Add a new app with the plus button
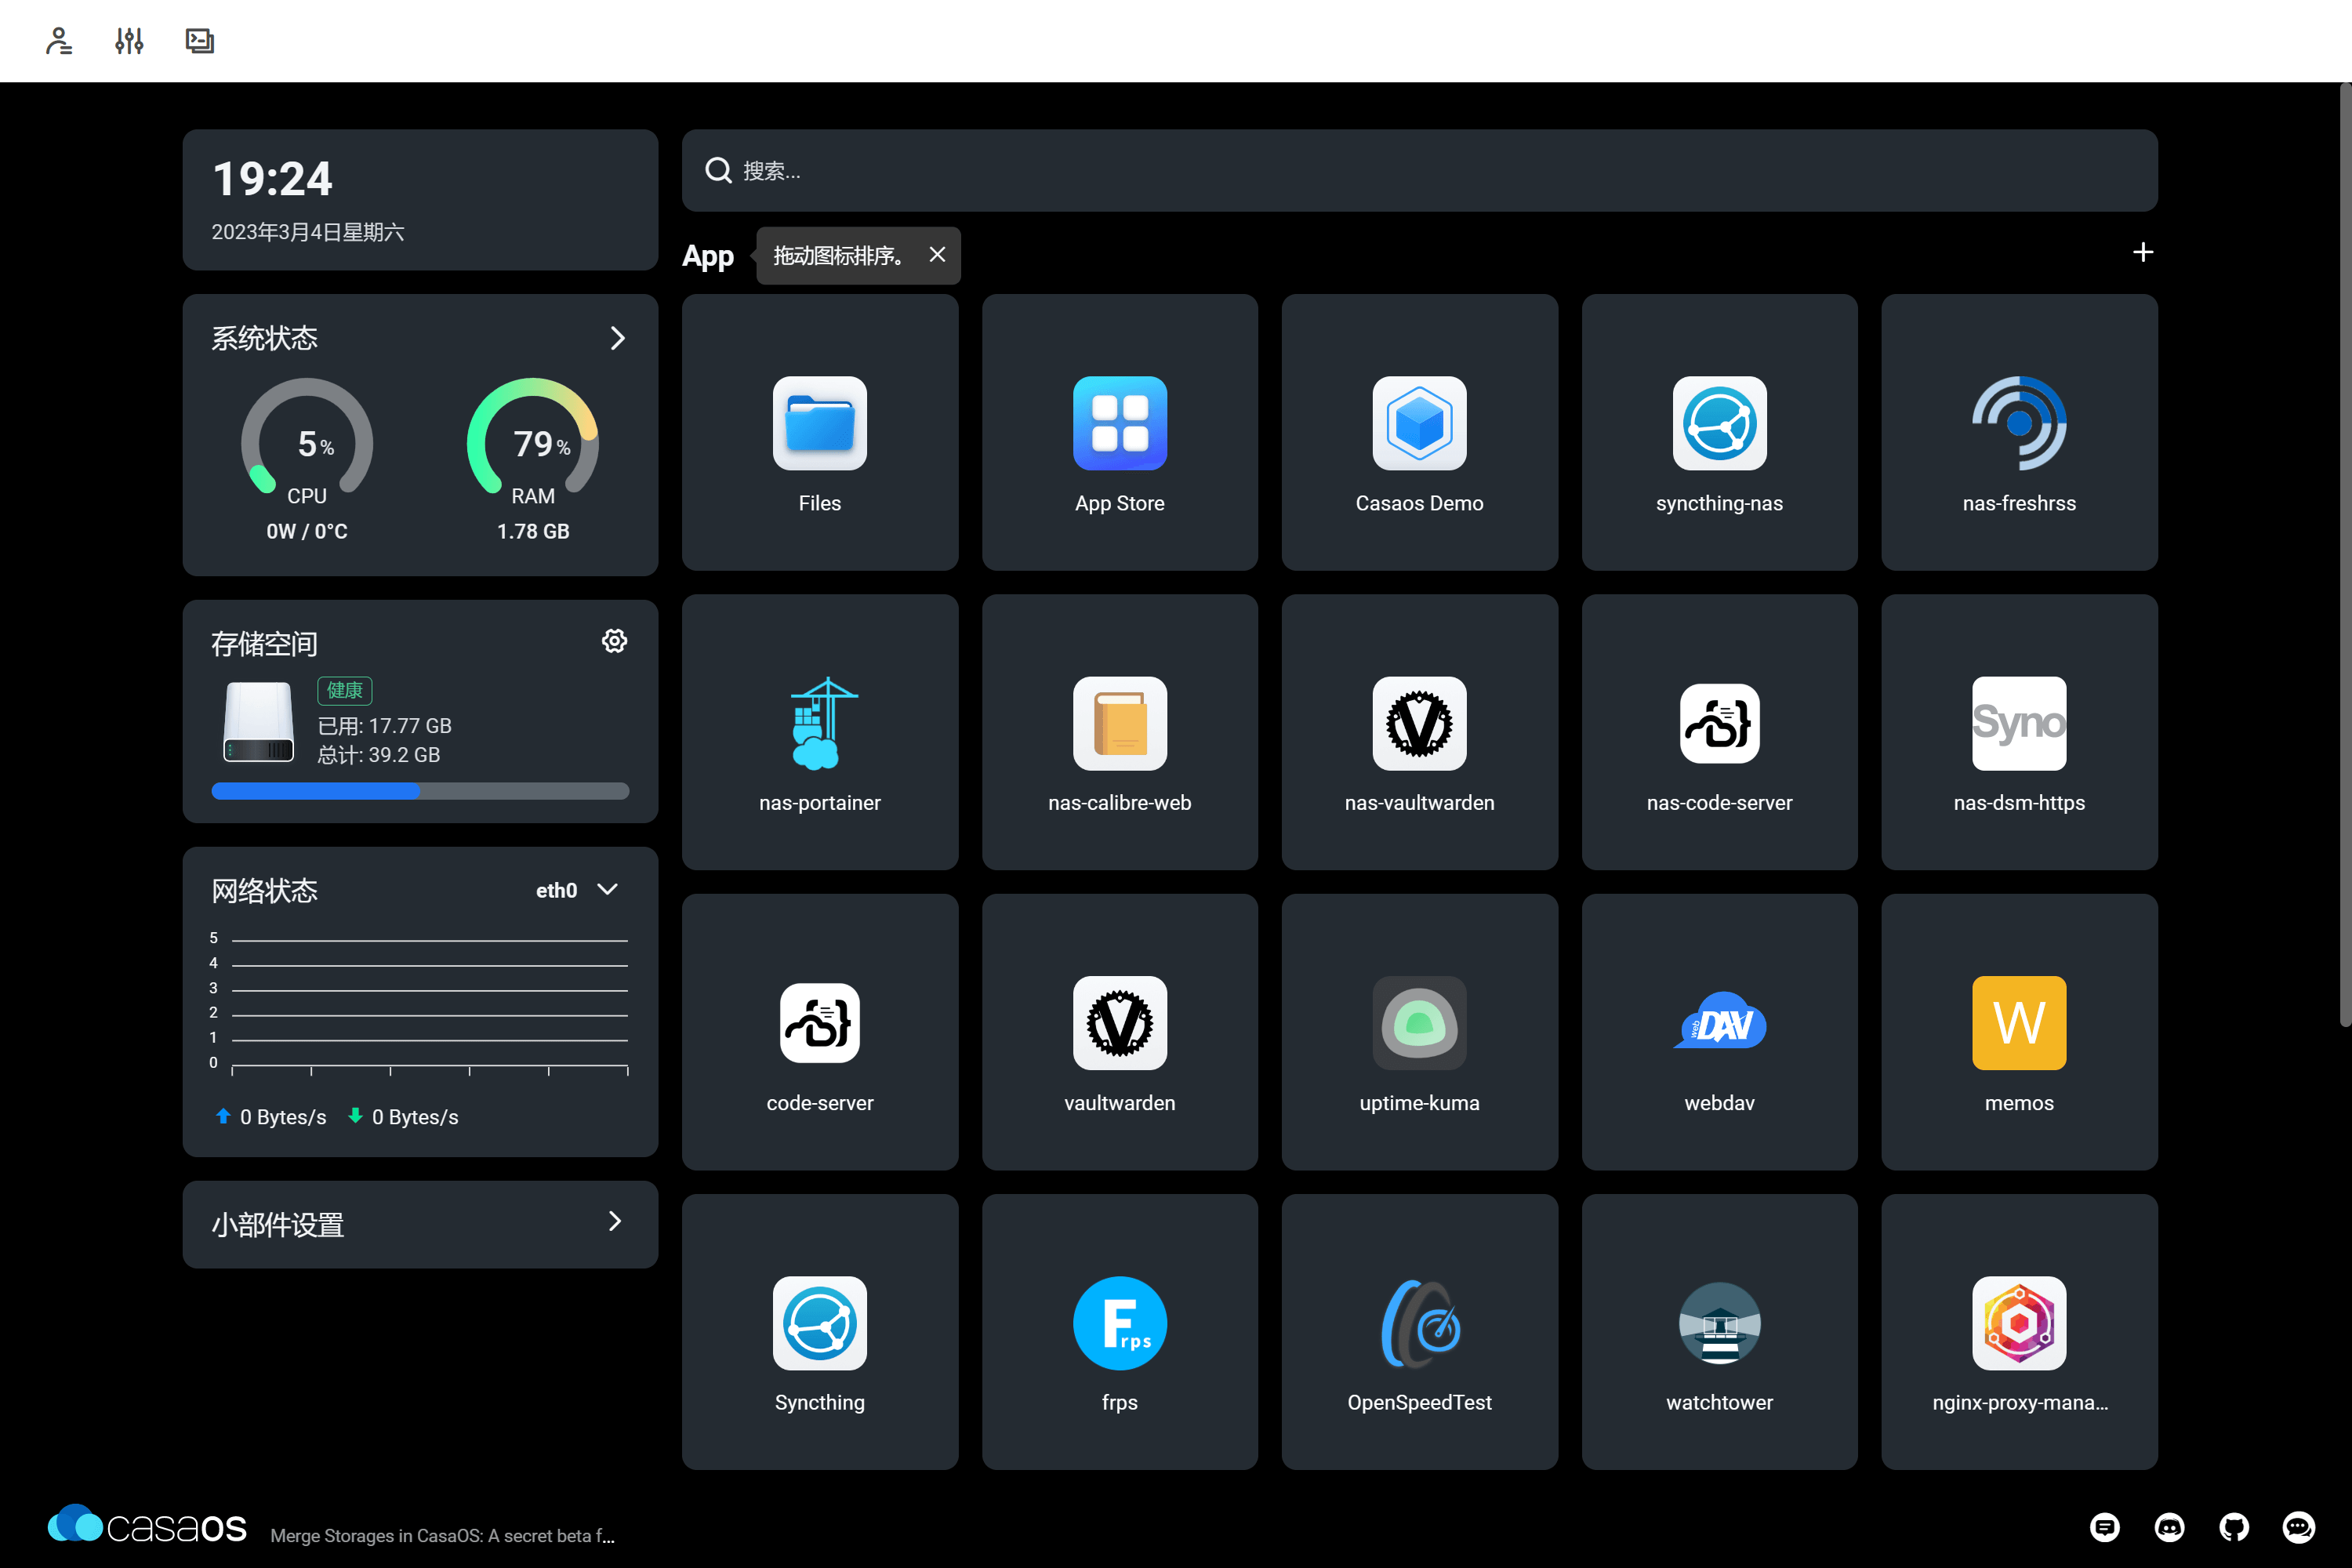2352x1568 pixels. point(2142,252)
